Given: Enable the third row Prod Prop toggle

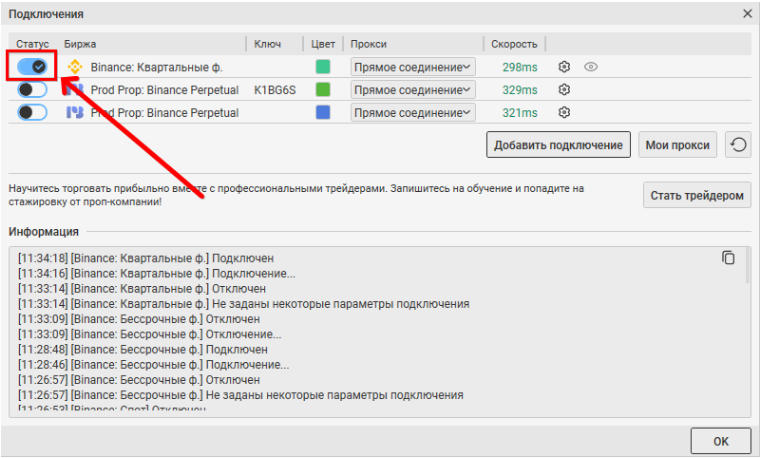Looking at the screenshot, I should click(33, 113).
